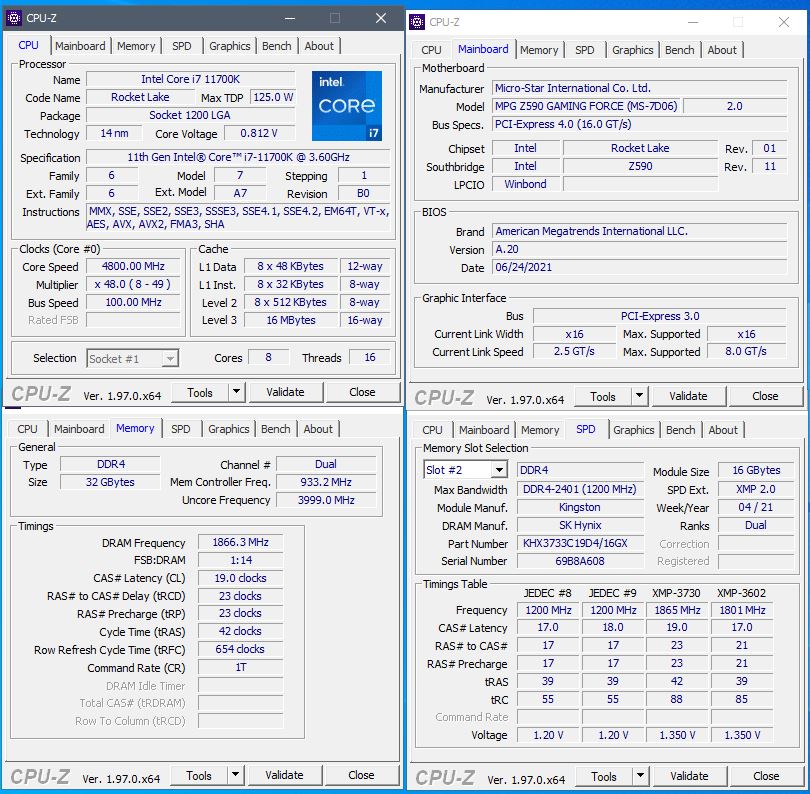Select CPU tab in the Mainboard window

click(431, 50)
